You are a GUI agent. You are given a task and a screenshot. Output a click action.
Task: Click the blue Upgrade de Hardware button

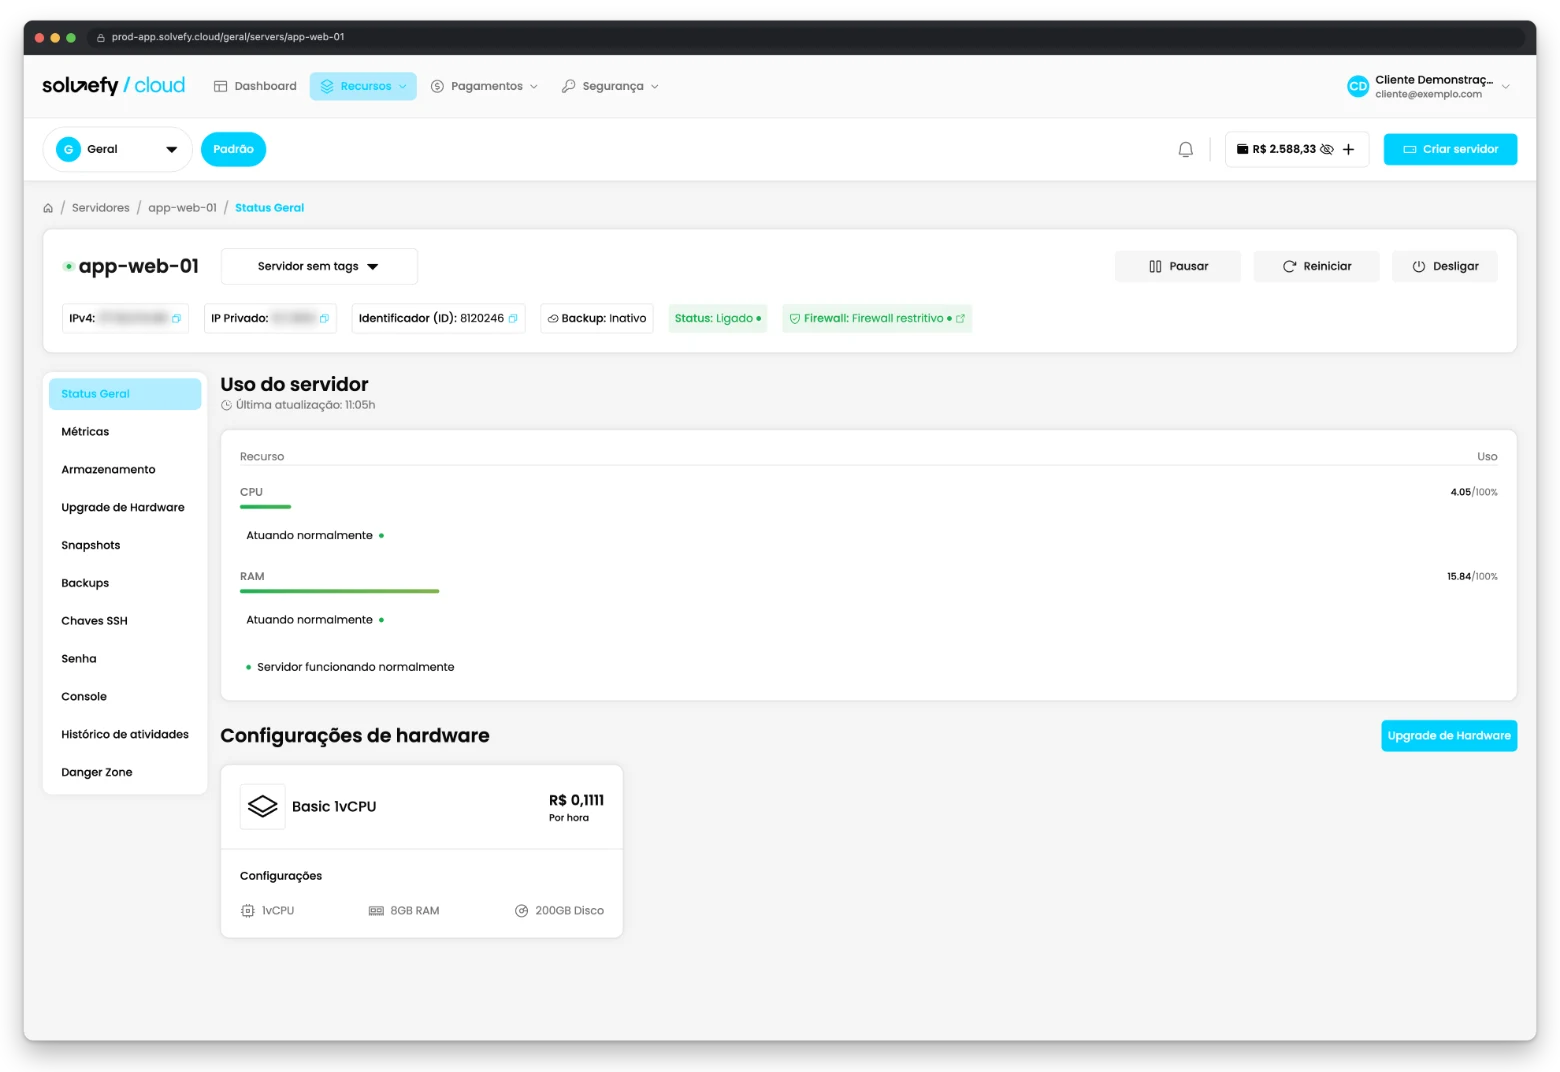(x=1449, y=736)
